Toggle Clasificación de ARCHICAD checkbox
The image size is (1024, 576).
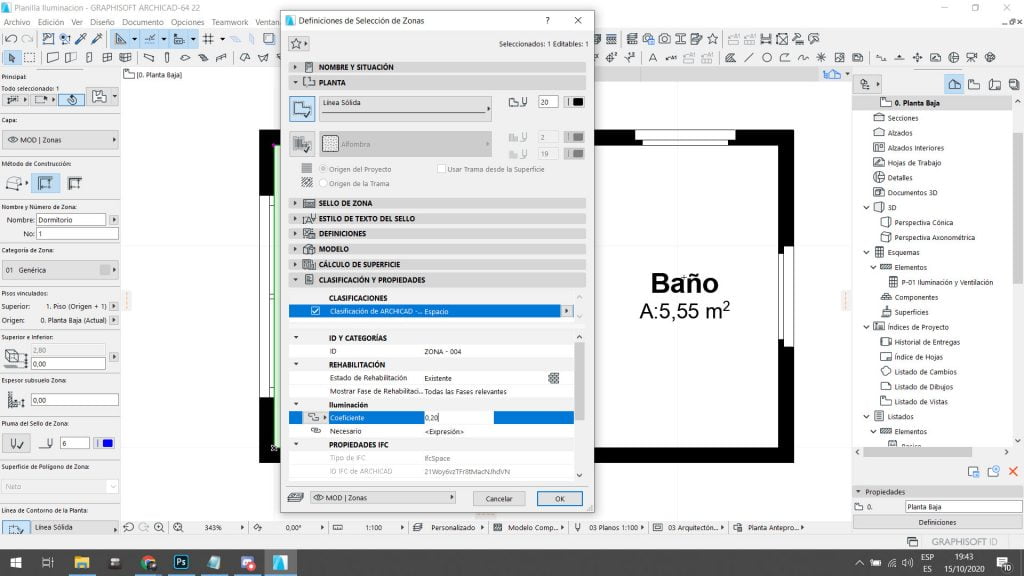coord(316,311)
